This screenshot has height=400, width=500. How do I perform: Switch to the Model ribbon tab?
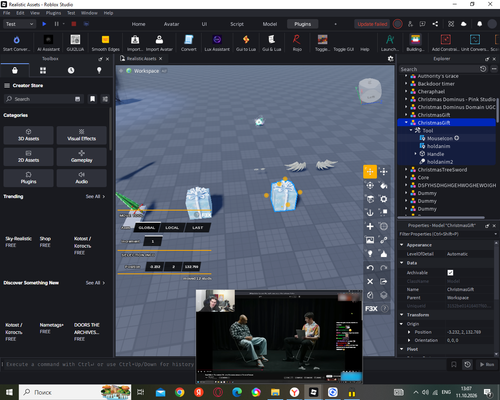click(x=270, y=24)
